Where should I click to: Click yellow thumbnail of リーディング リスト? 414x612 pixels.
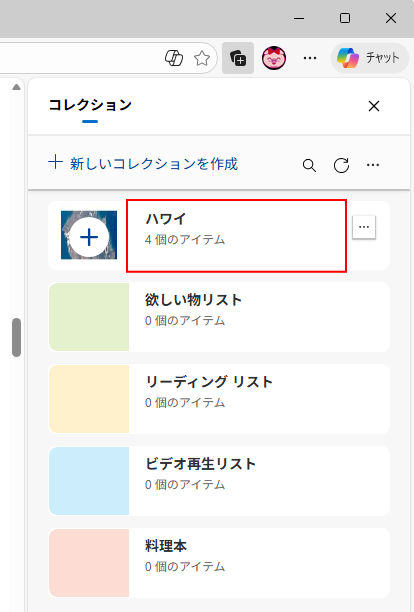point(89,399)
